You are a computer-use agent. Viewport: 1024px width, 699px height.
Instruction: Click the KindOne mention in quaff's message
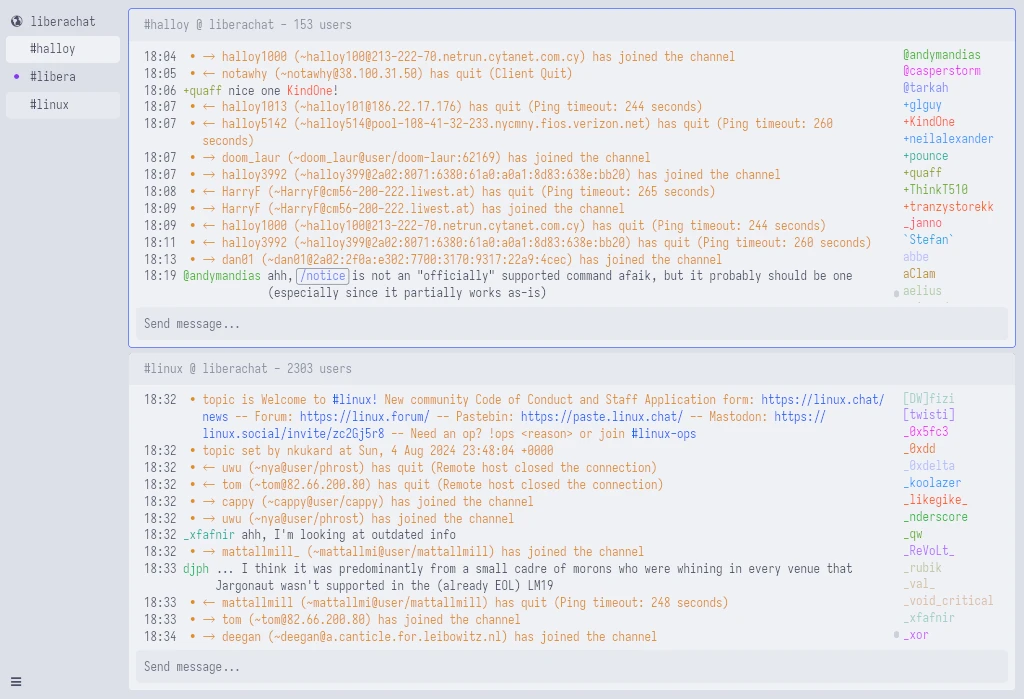tap(310, 90)
